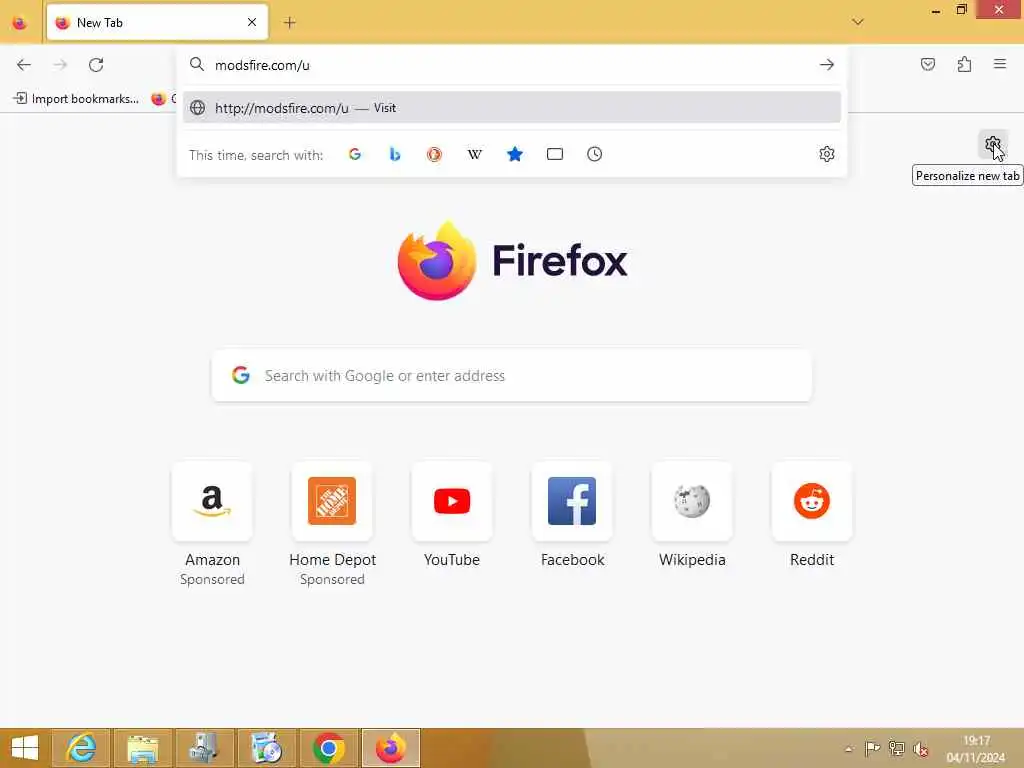The height and width of the screenshot is (768, 1024).
Task: Search bookmarks using star icon
Action: [515, 154]
